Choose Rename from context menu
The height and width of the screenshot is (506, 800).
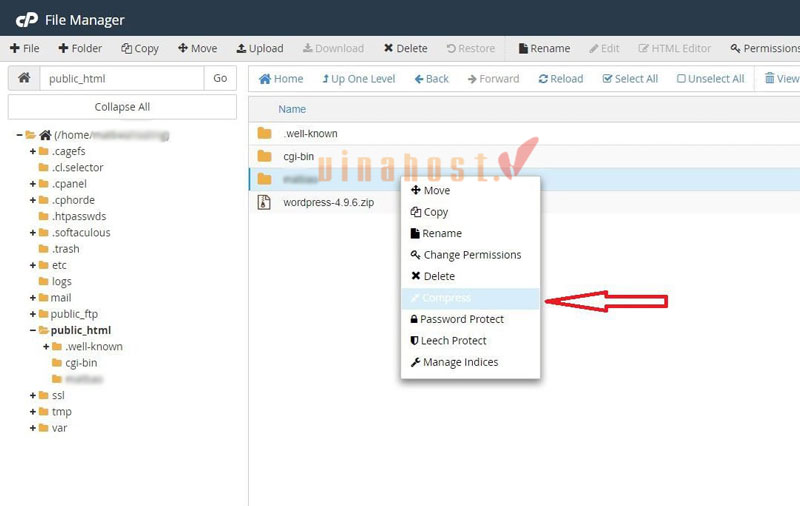pos(470,233)
